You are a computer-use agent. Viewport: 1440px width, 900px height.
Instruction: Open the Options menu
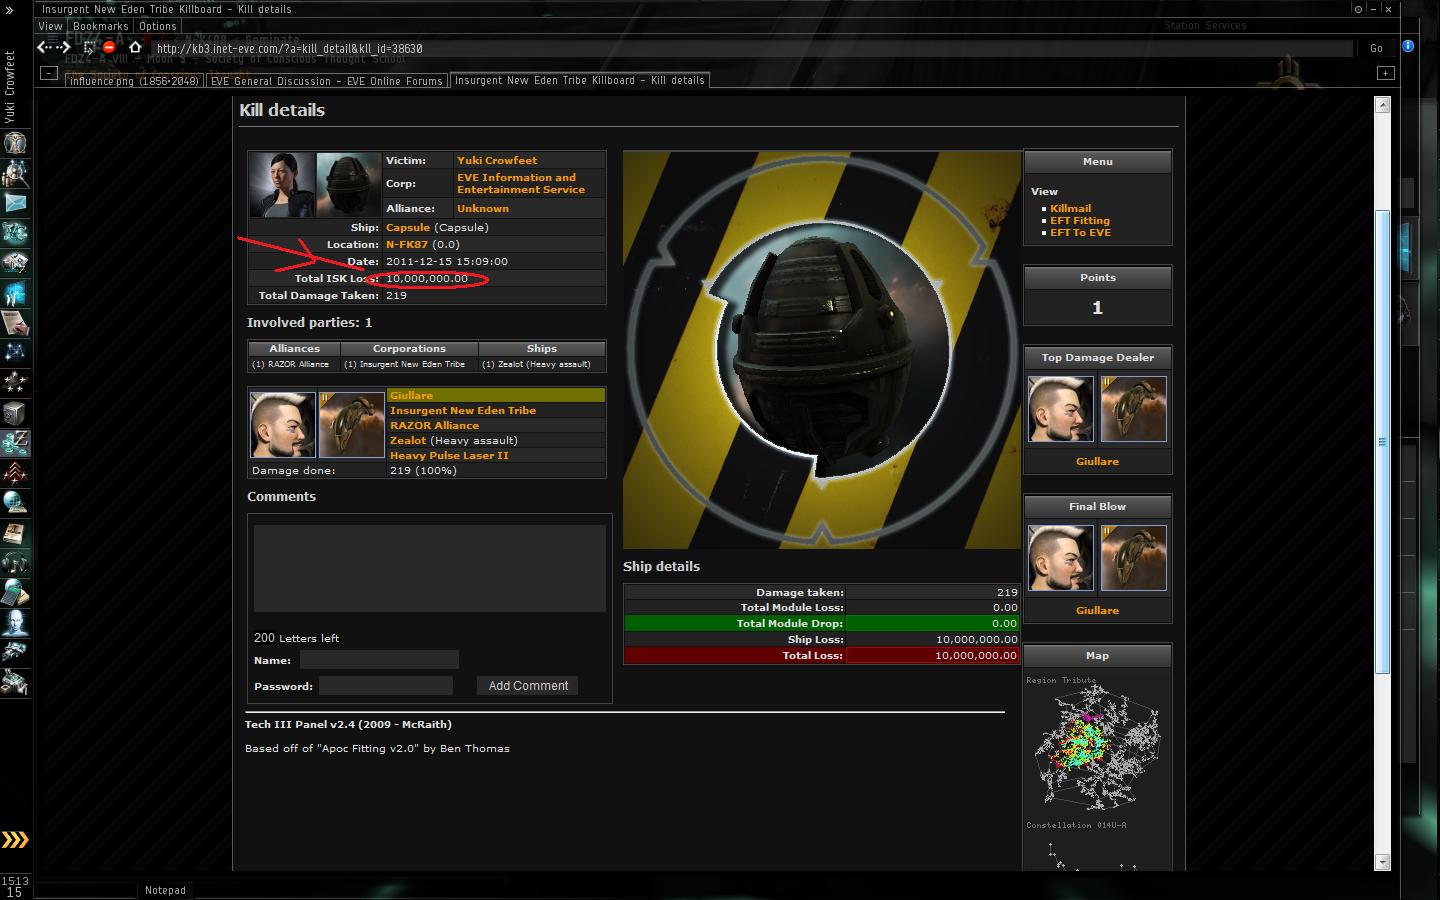point(158,26)
